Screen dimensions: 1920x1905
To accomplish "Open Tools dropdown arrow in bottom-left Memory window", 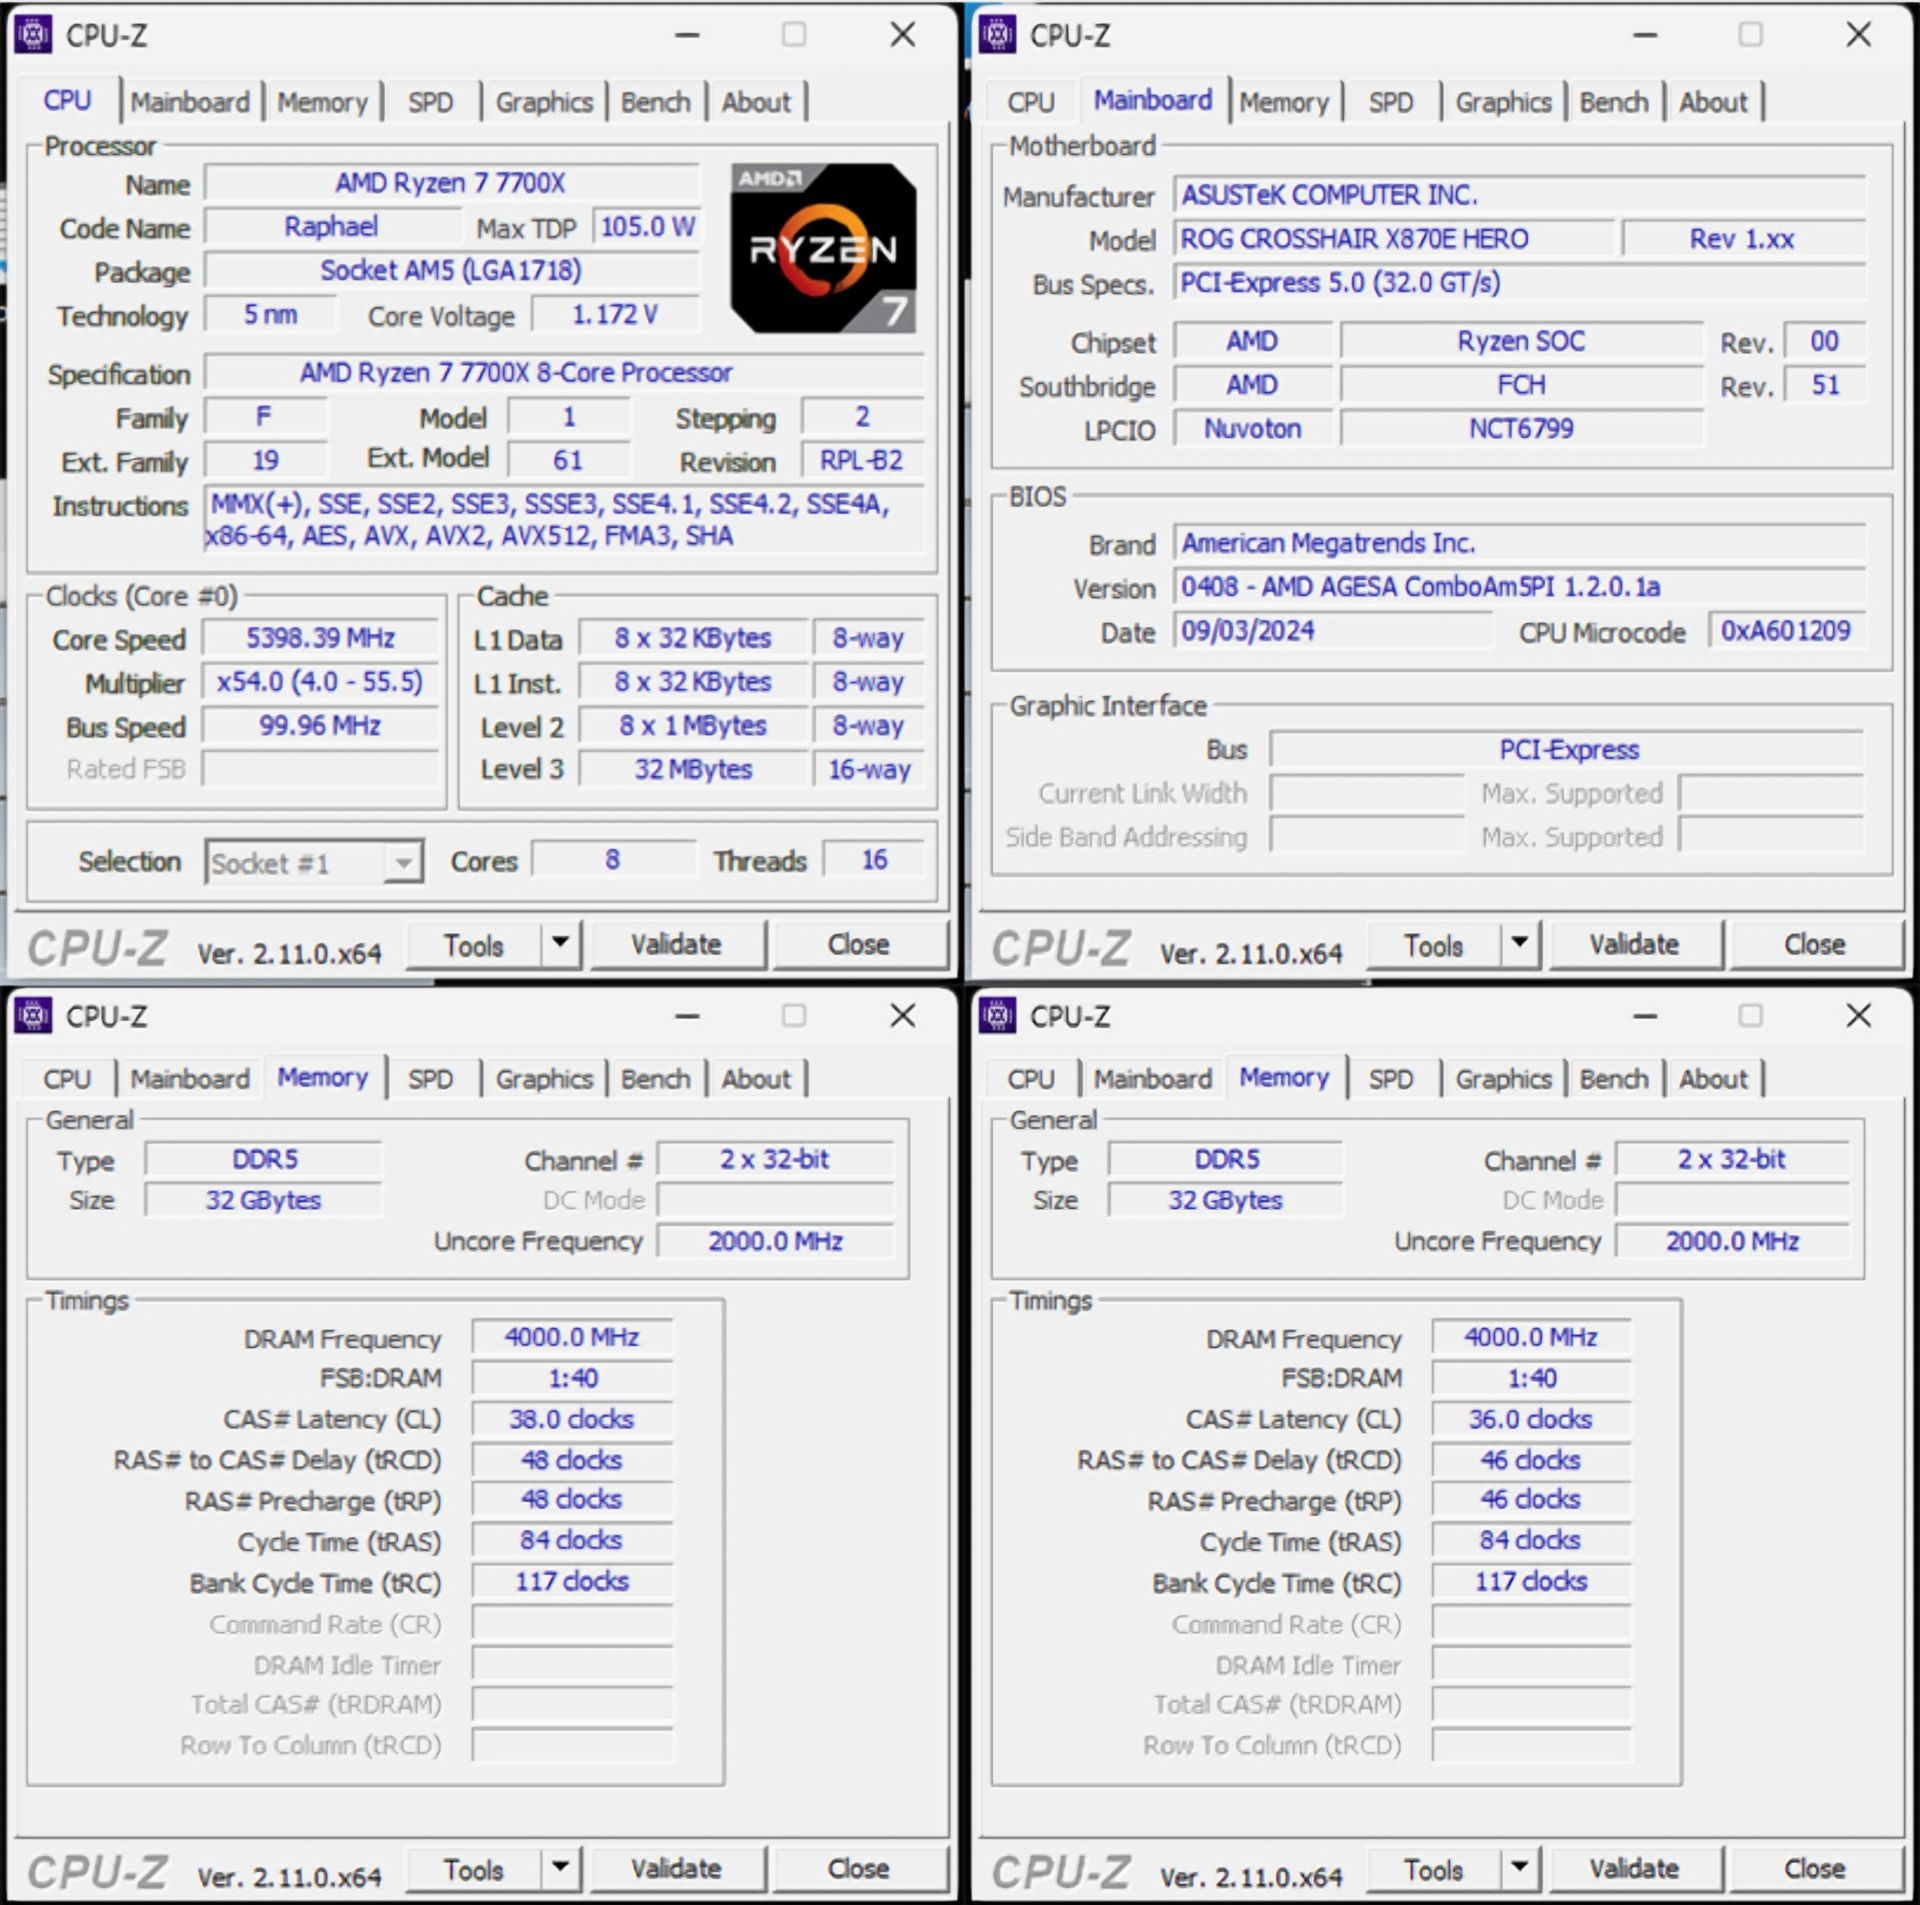I will pyautogui.click(x=561, y=1867).
